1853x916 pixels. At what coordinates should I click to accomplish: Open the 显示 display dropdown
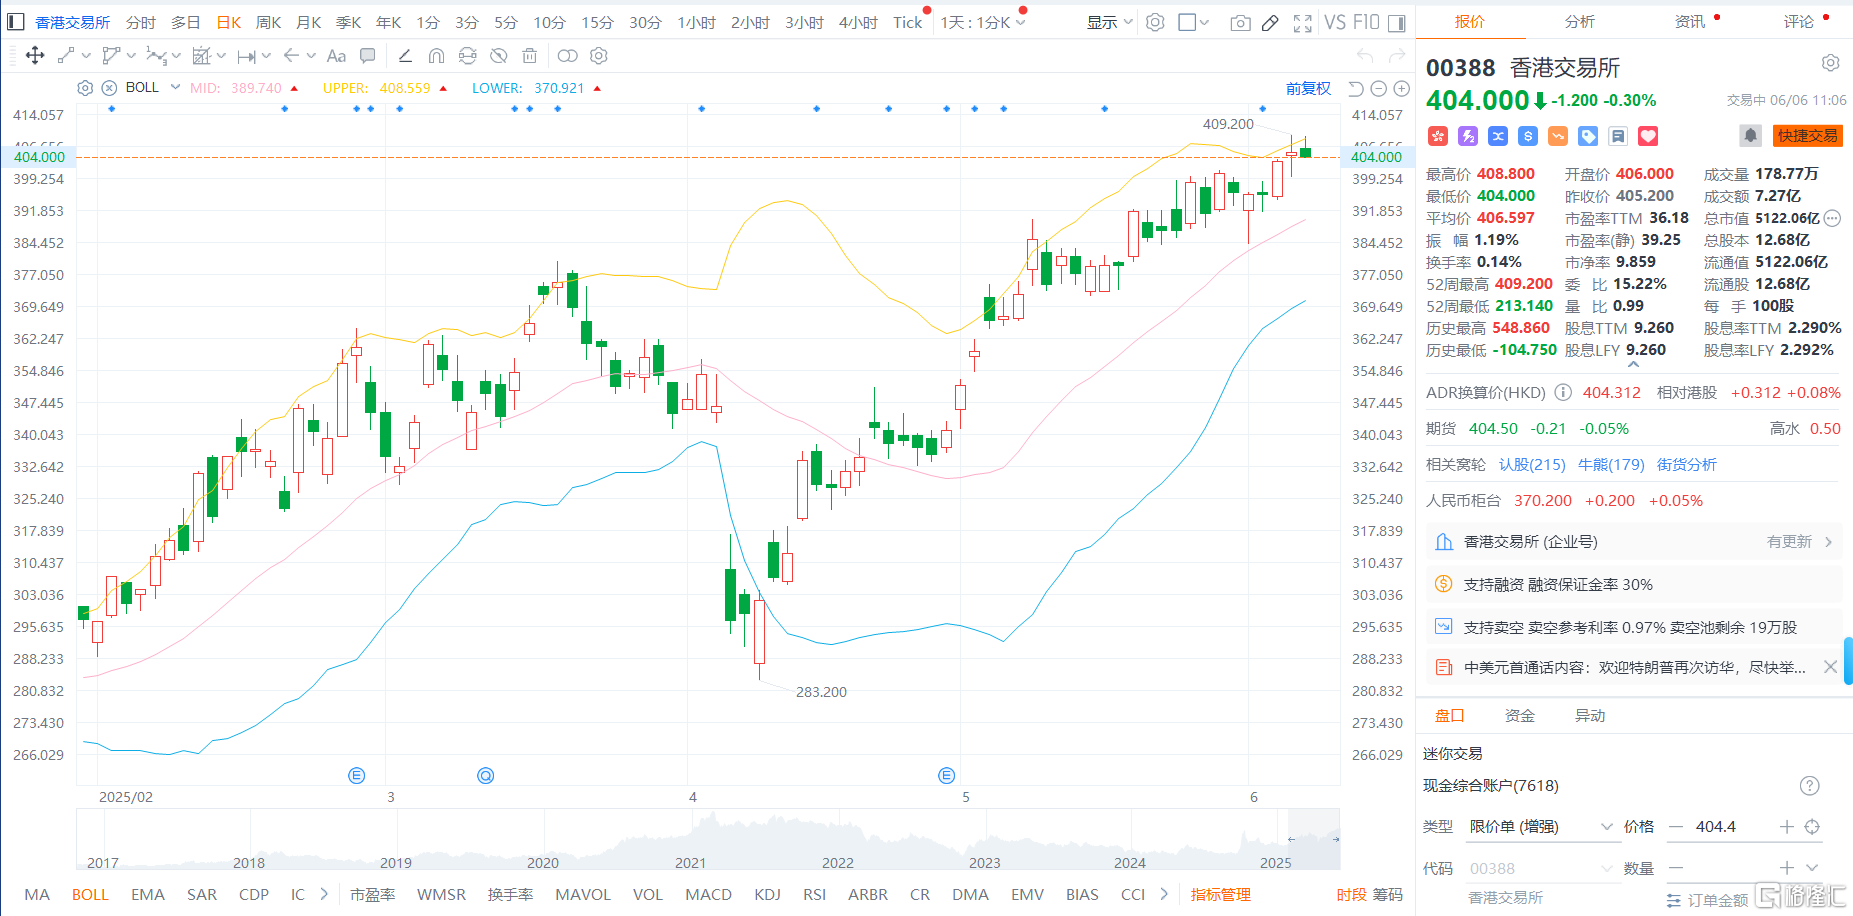1110,22
